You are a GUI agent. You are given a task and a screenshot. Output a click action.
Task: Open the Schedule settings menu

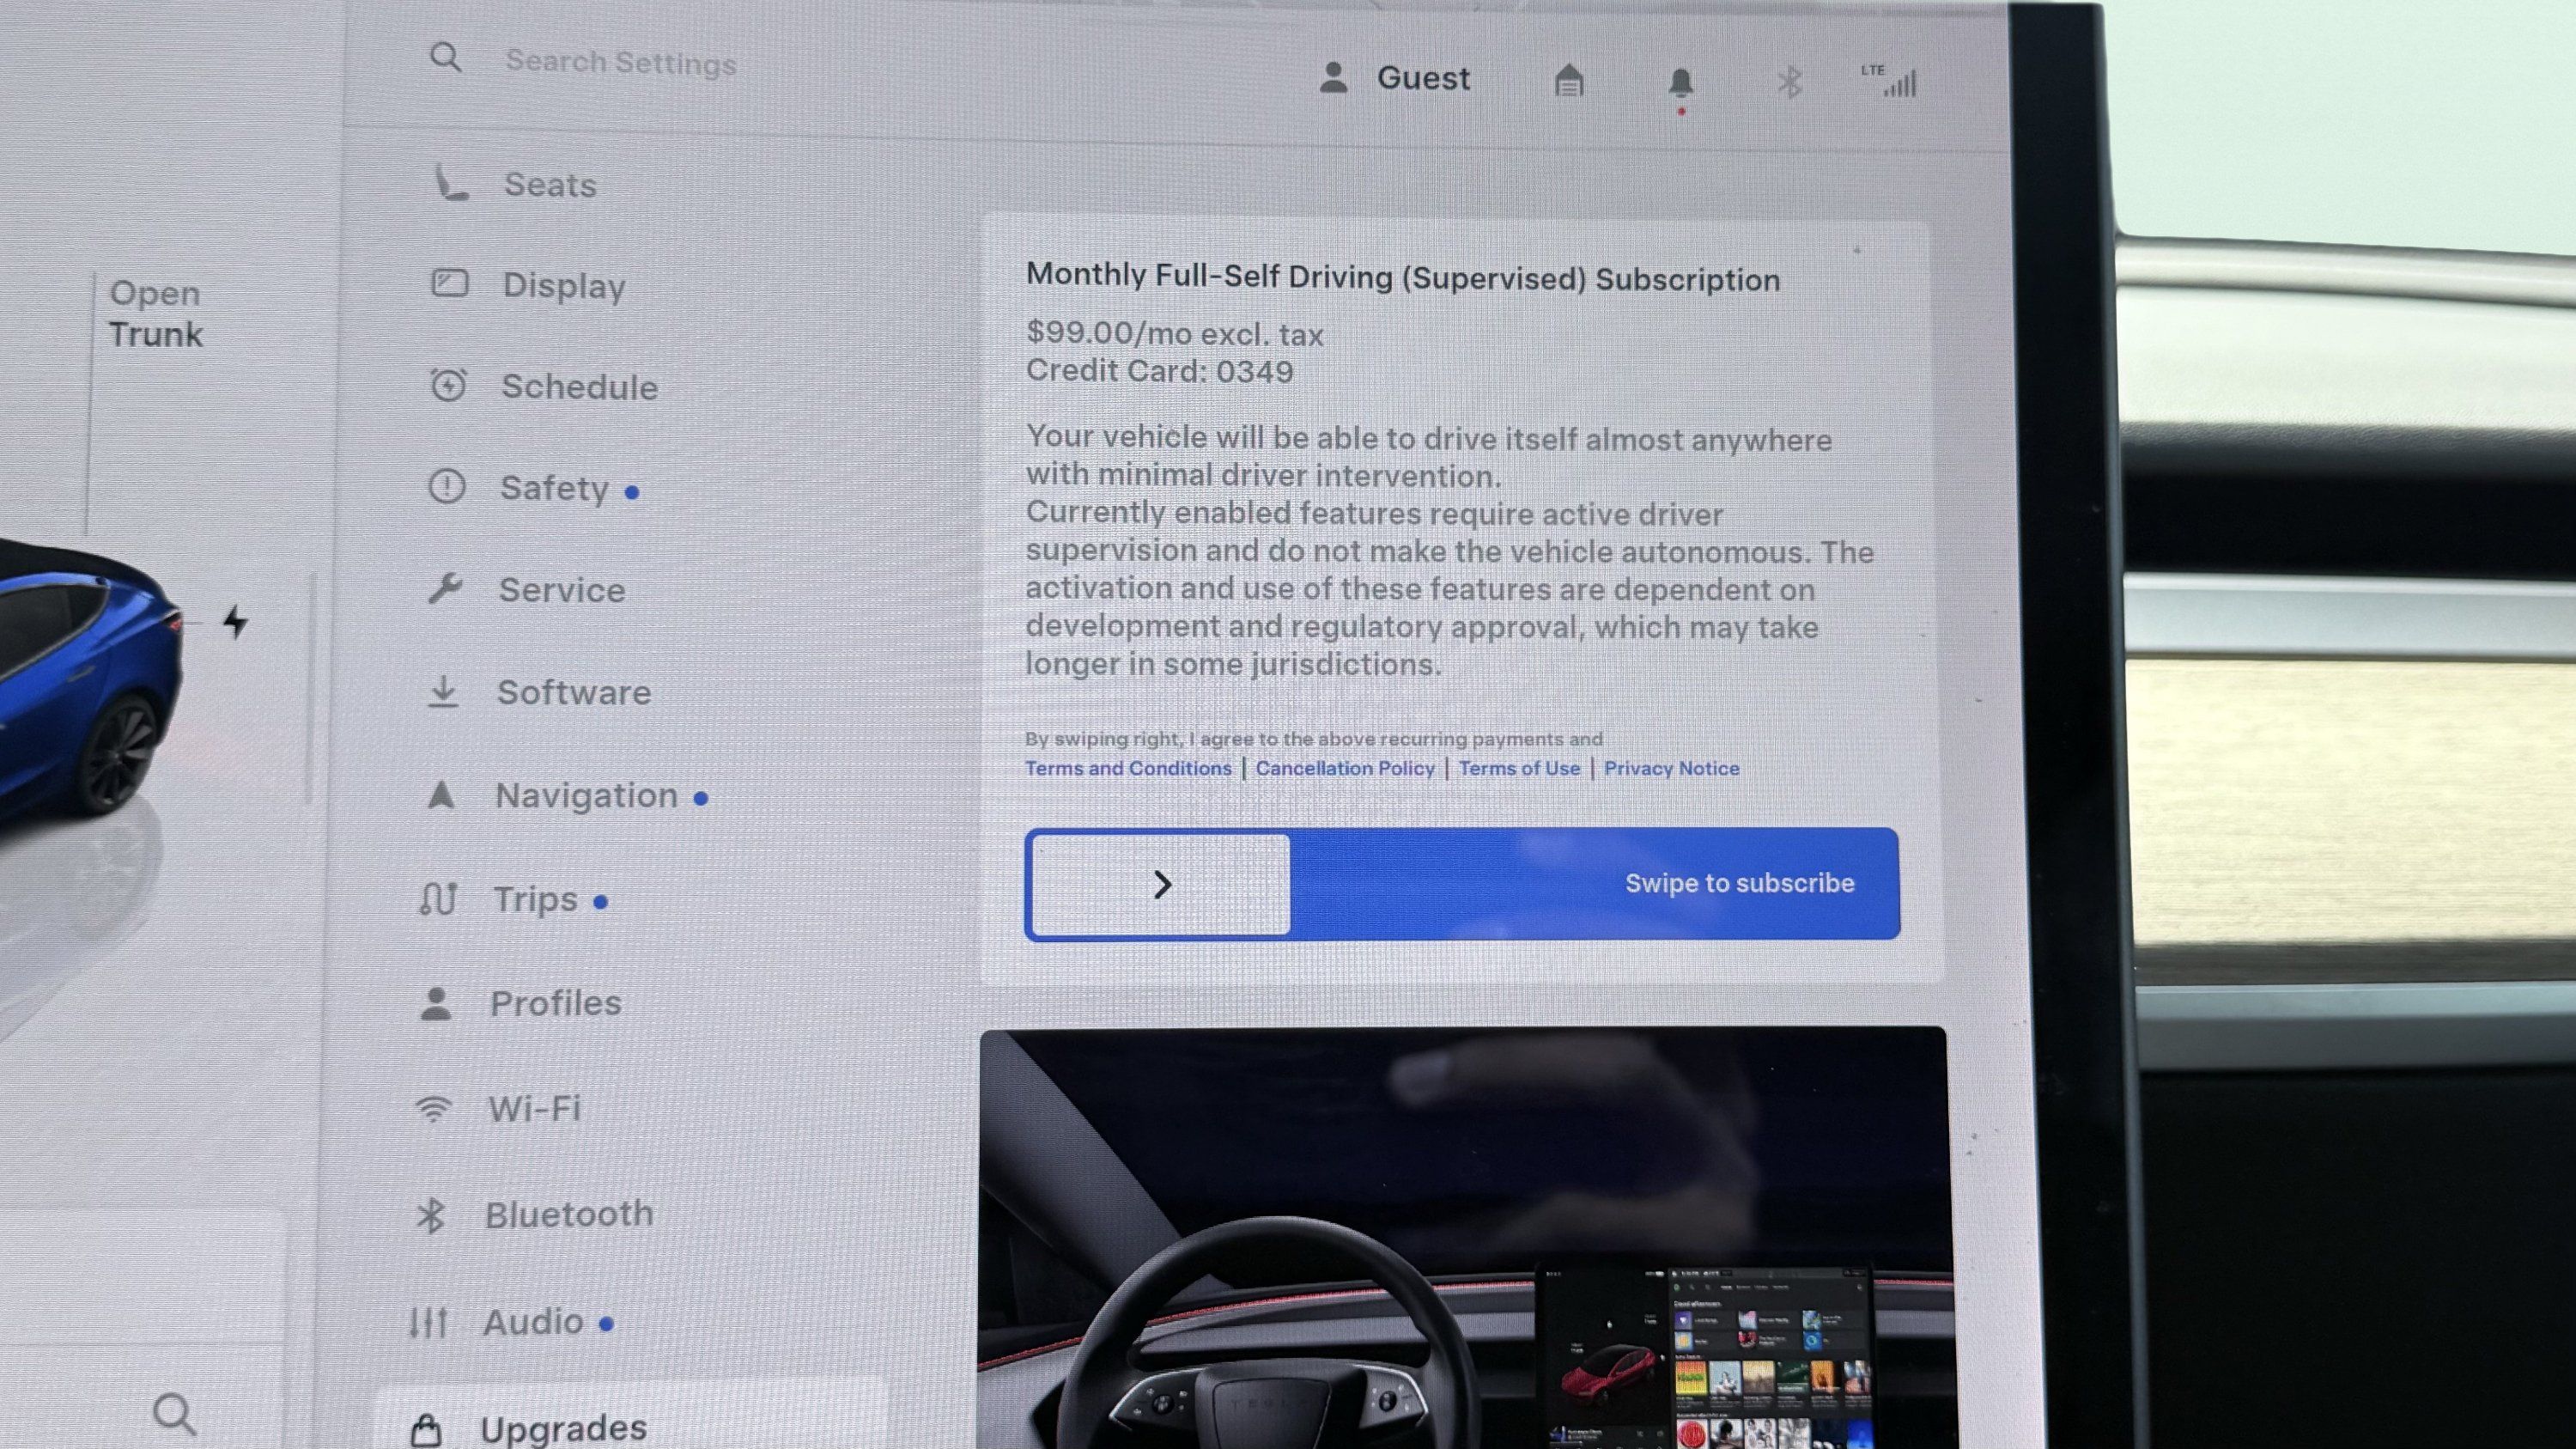coord(579,387)
